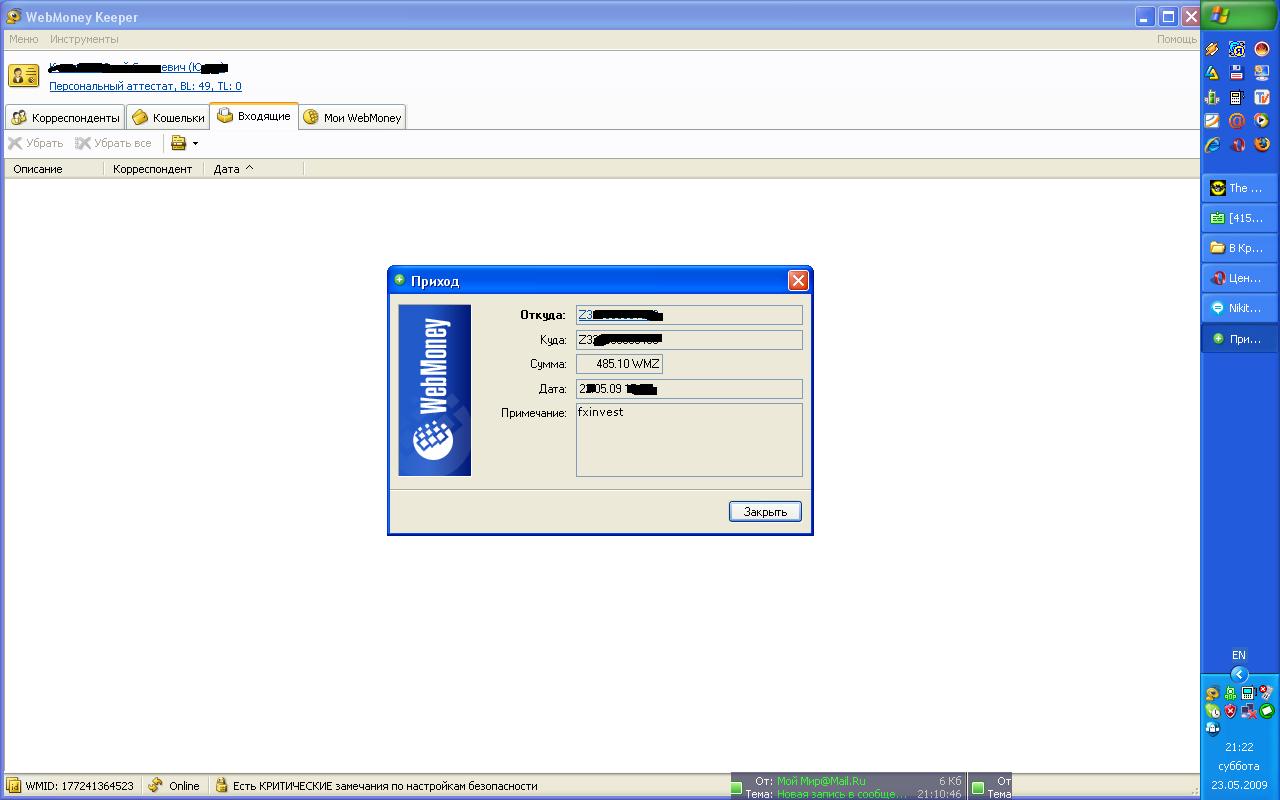This screenshot has width=1280, height=800.
Task: Launch Firefox from the quick launch
Action: [1262, 145]
